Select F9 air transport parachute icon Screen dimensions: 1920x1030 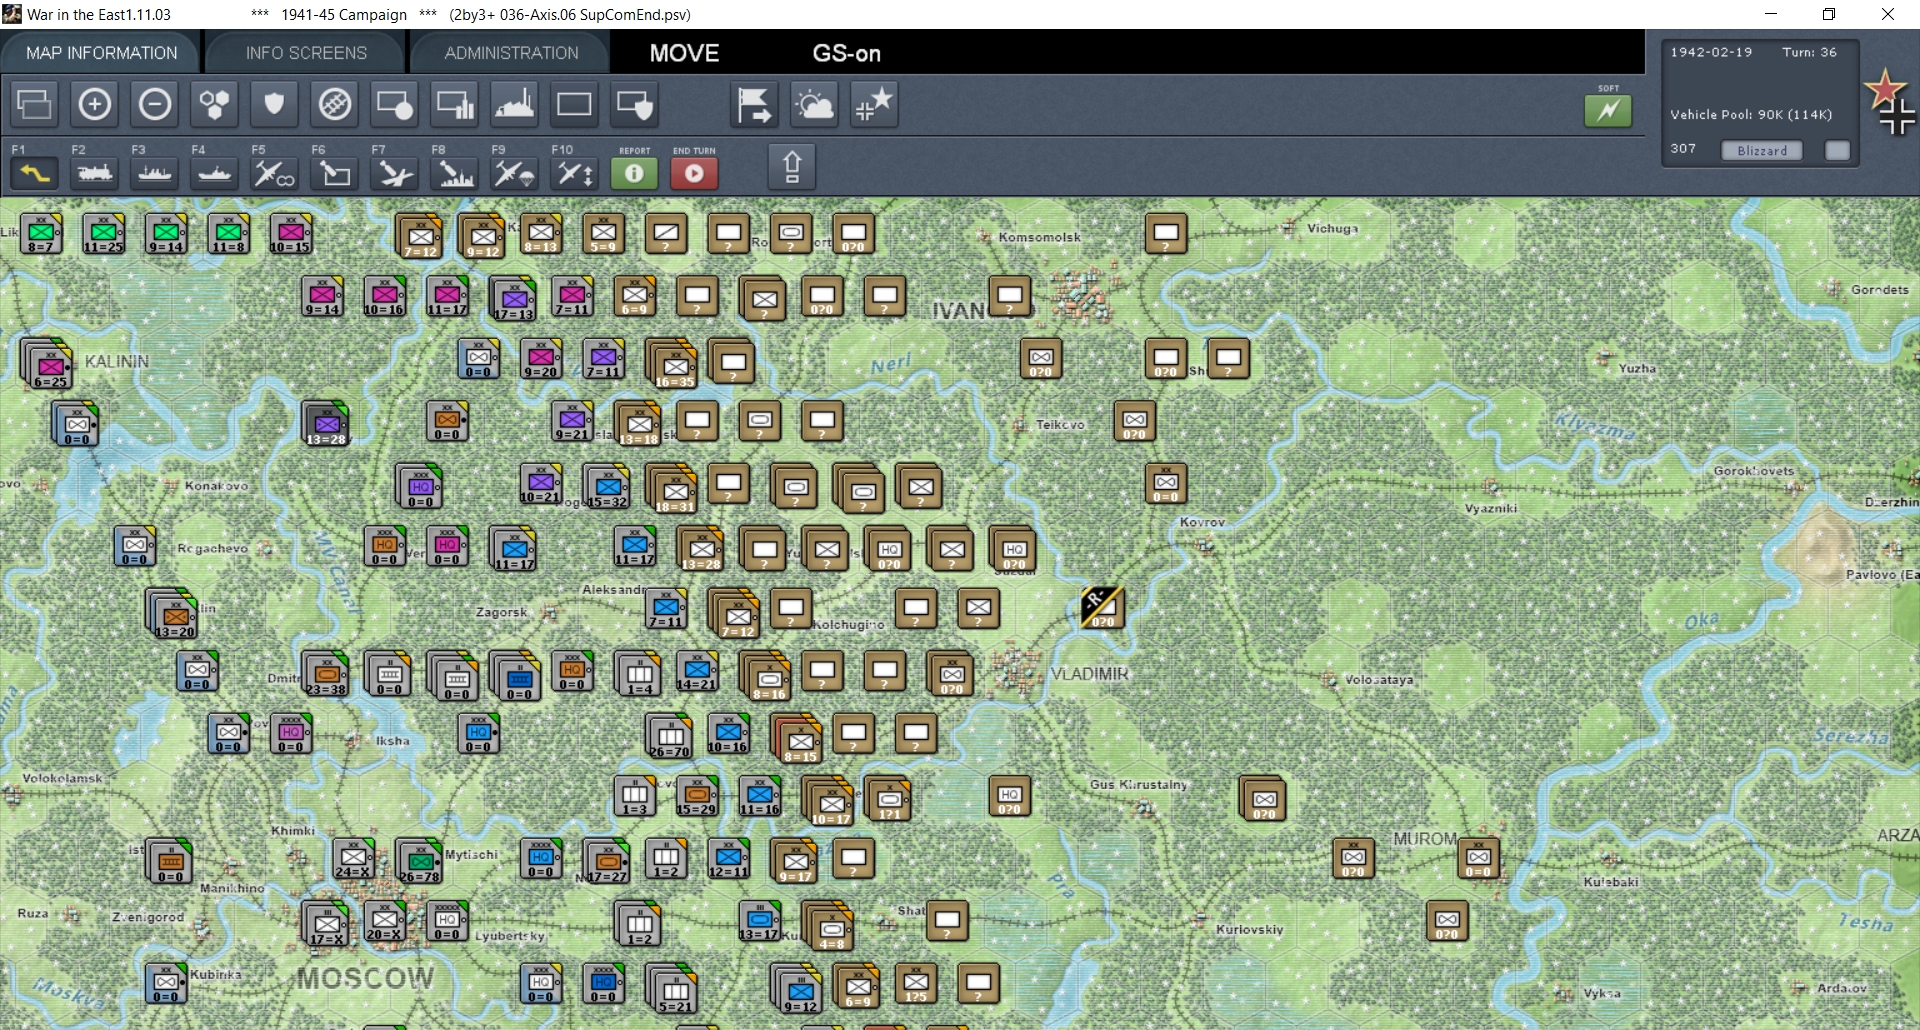pos(515,174)
